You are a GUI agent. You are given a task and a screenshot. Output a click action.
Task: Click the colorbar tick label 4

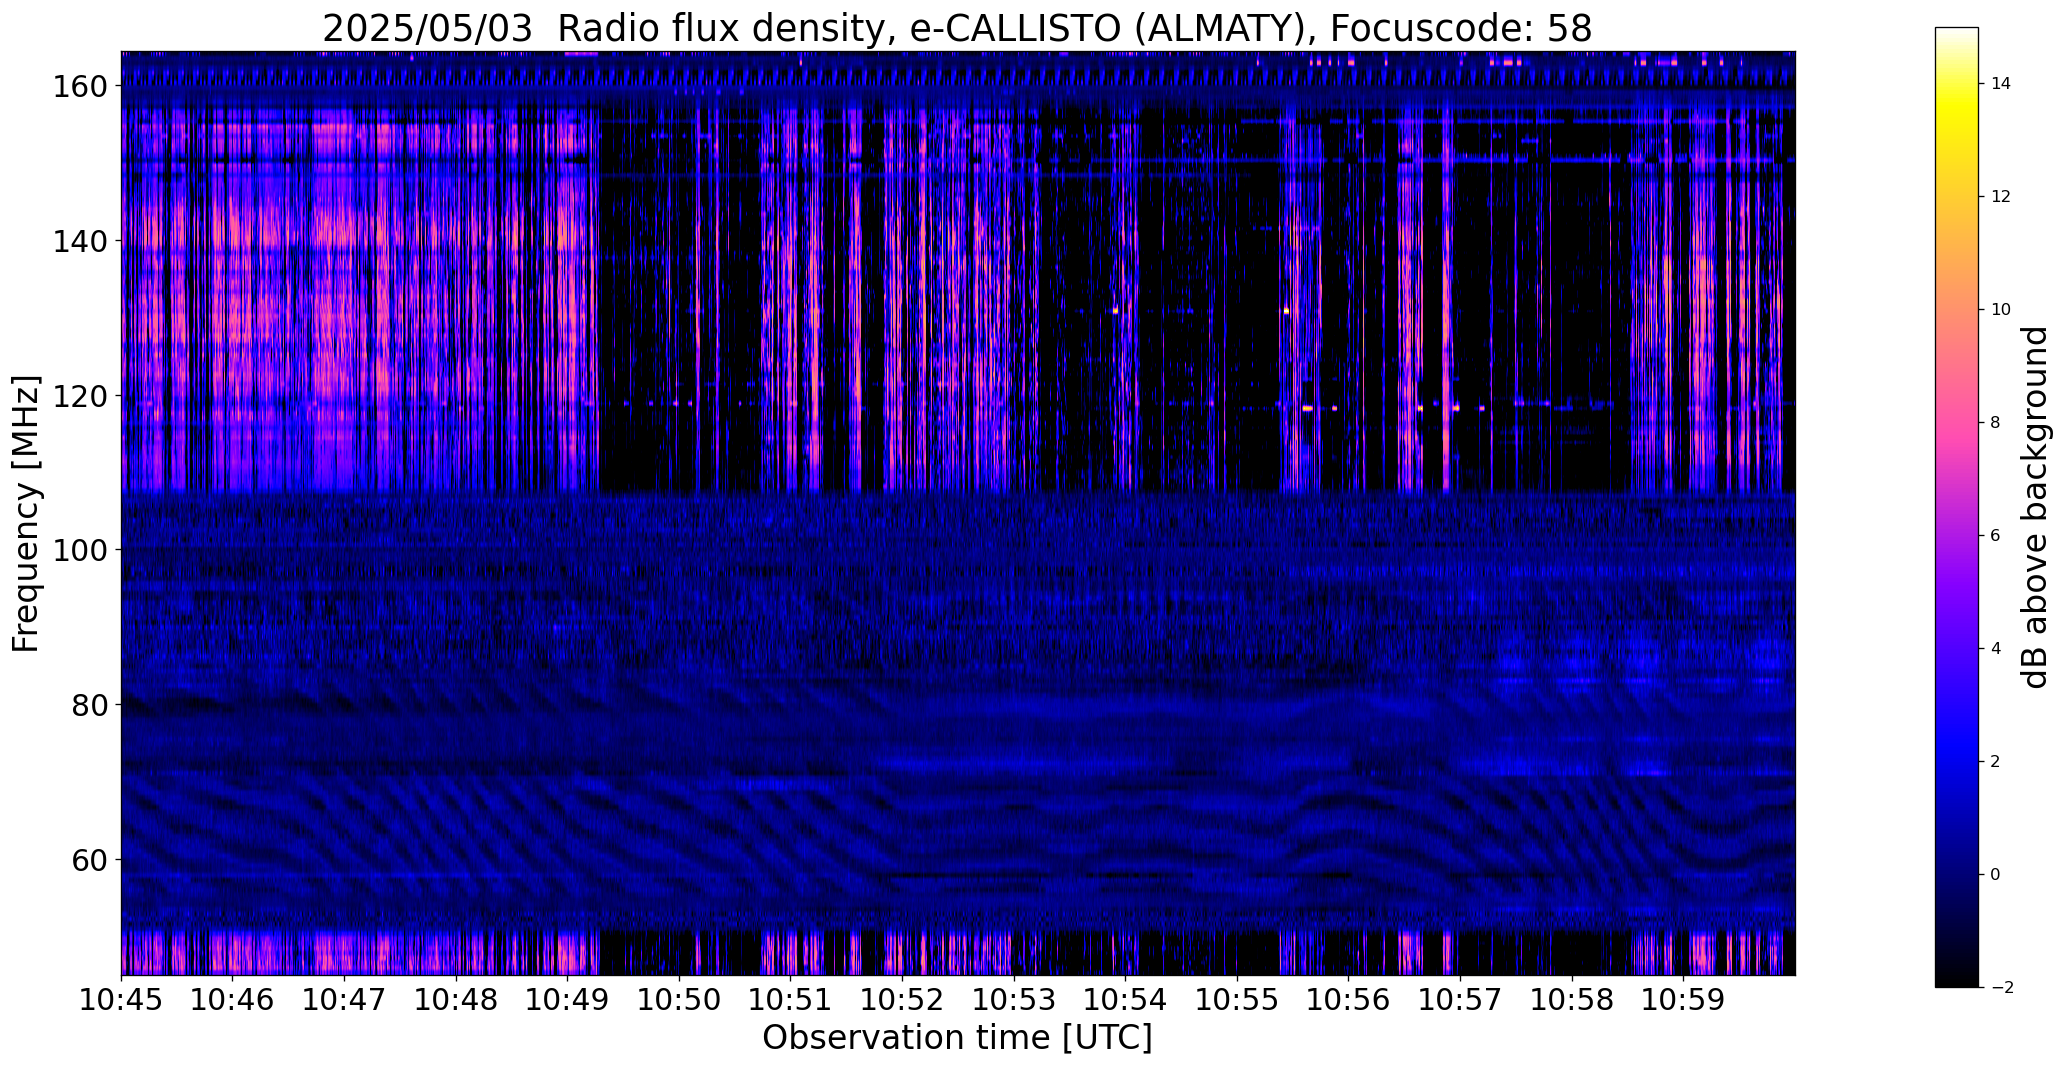[x=1996, y=649]
